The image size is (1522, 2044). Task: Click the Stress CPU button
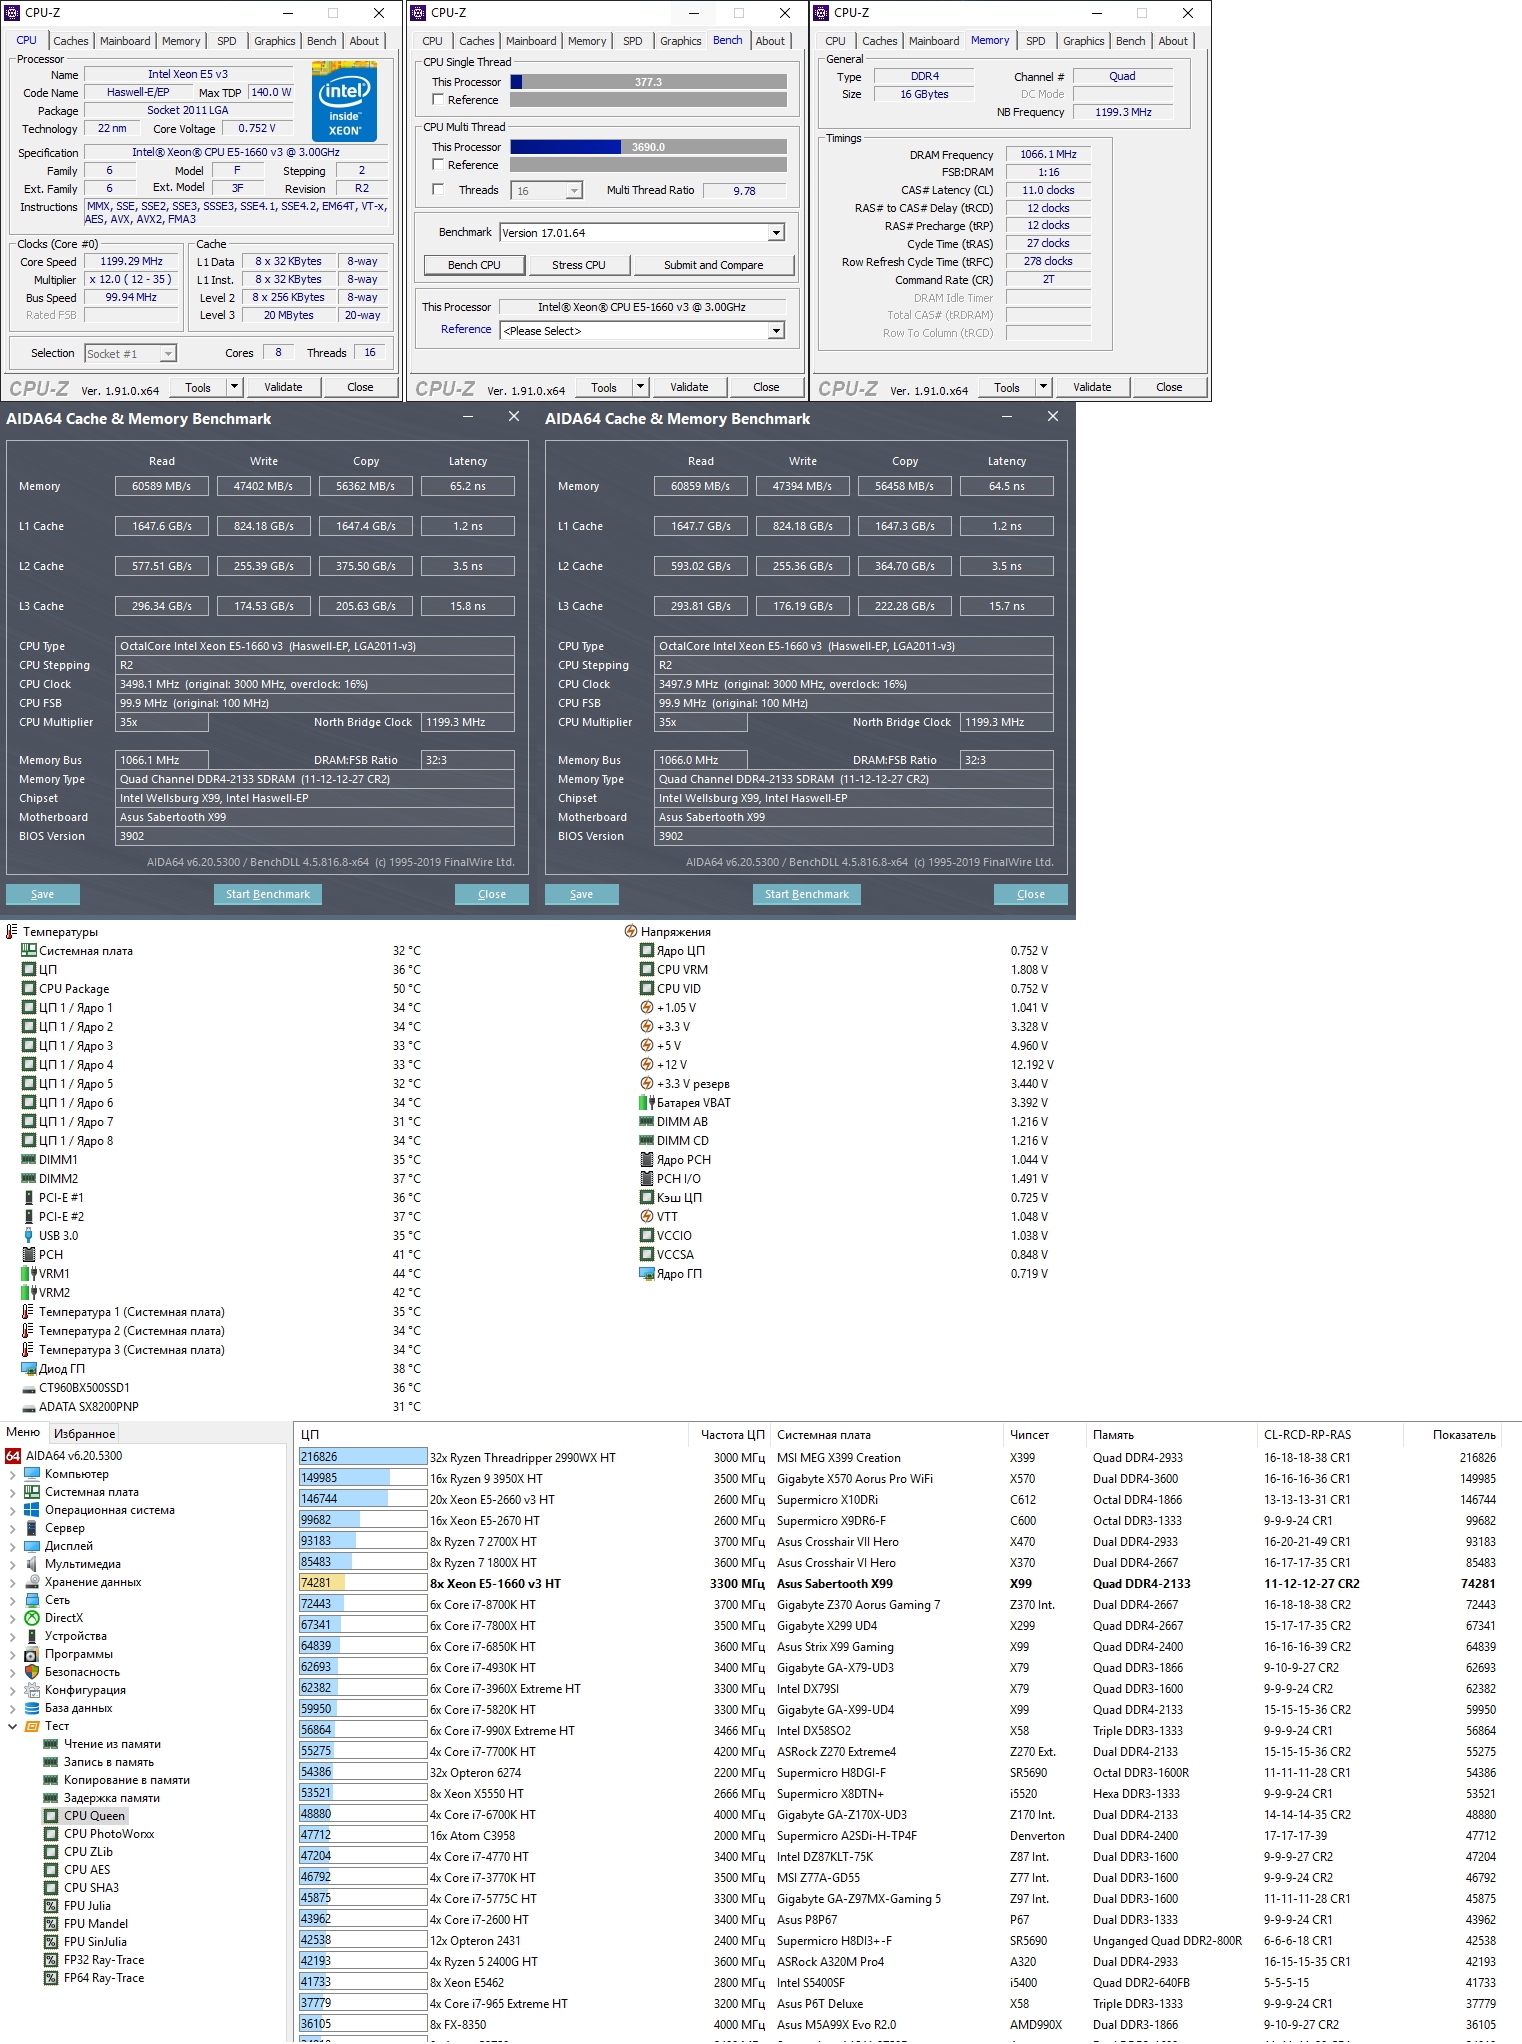(x=579, y=265)
